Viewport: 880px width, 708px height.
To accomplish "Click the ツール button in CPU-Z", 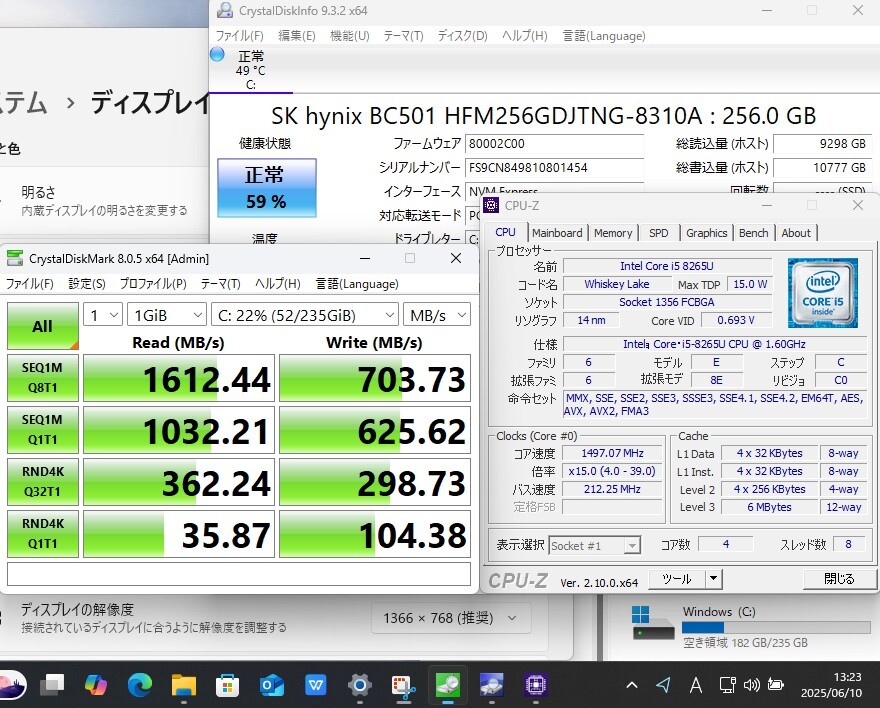I will [677, 578].
